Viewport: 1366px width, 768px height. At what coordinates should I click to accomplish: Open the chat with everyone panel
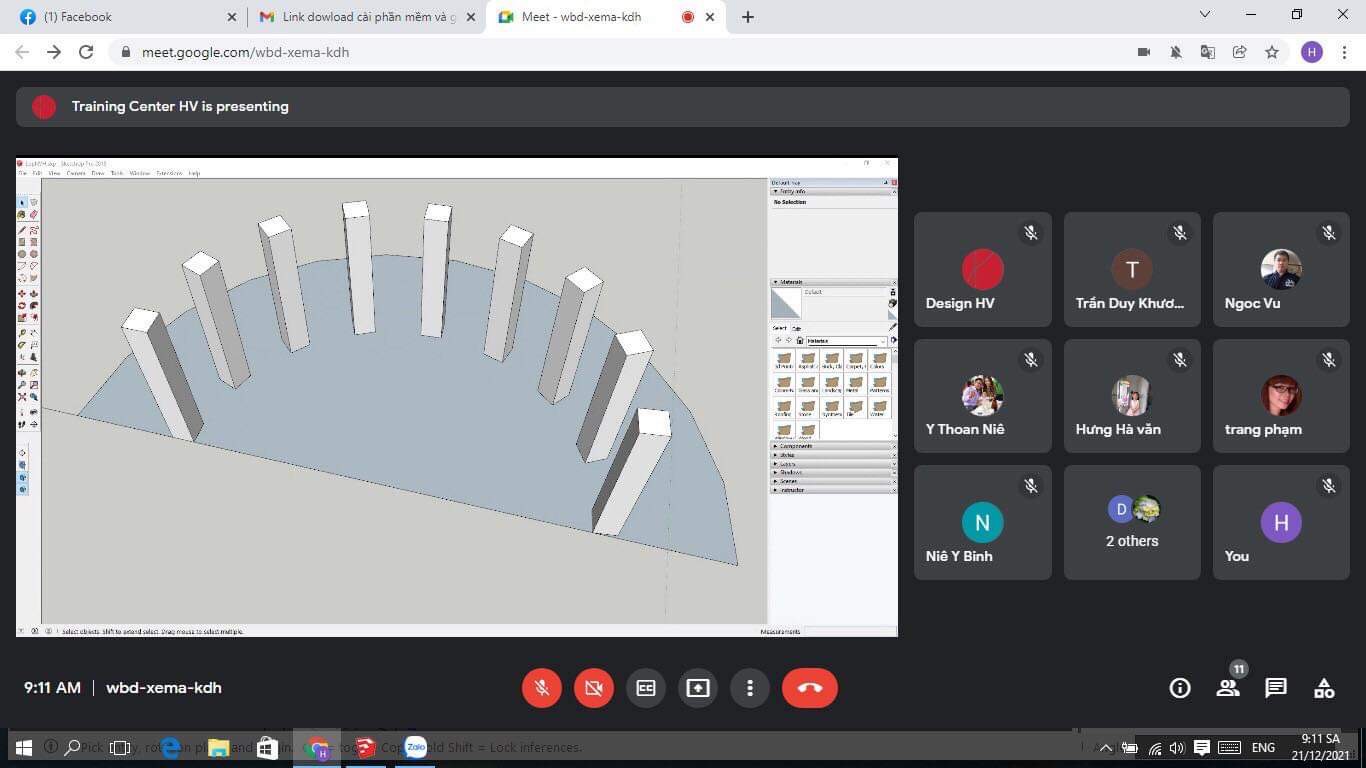click(1276, 688)
